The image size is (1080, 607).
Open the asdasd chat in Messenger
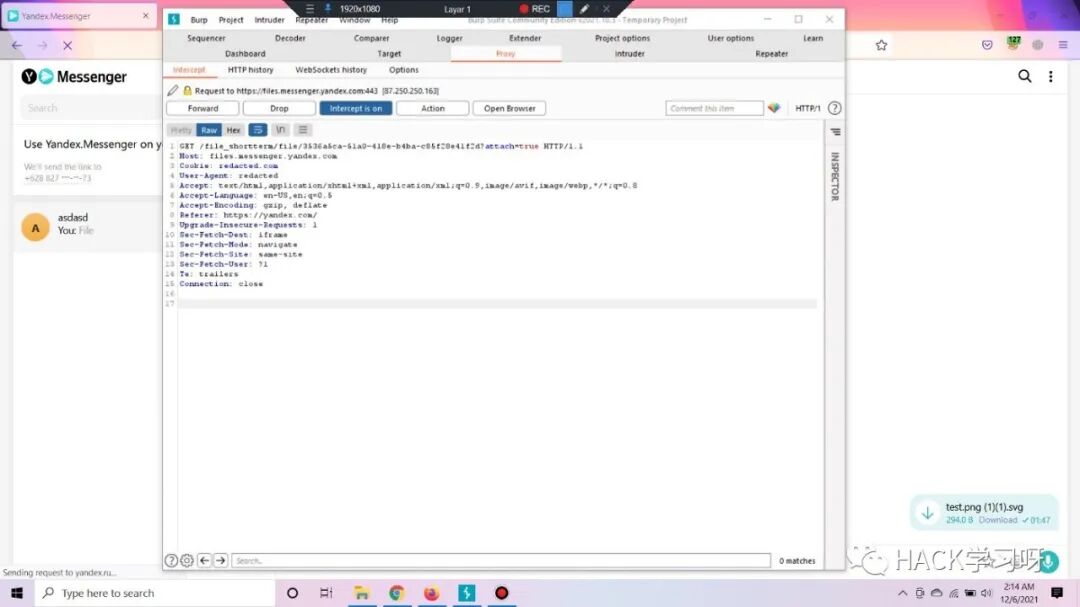[87, 225]
